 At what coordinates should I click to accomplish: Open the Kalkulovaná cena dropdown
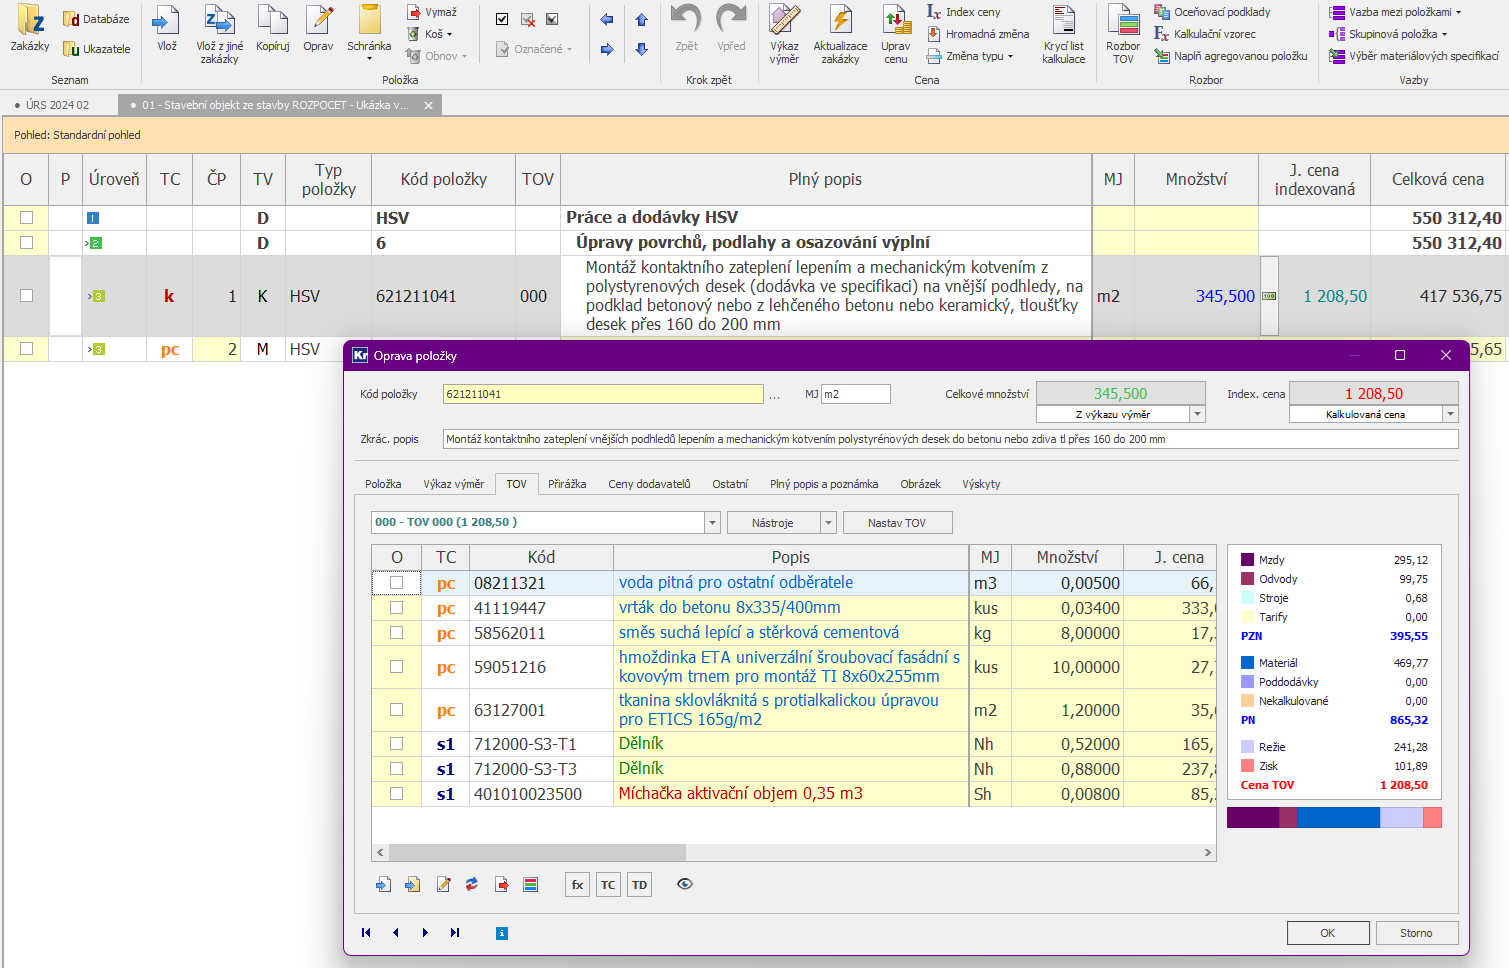click(1450, 415)
